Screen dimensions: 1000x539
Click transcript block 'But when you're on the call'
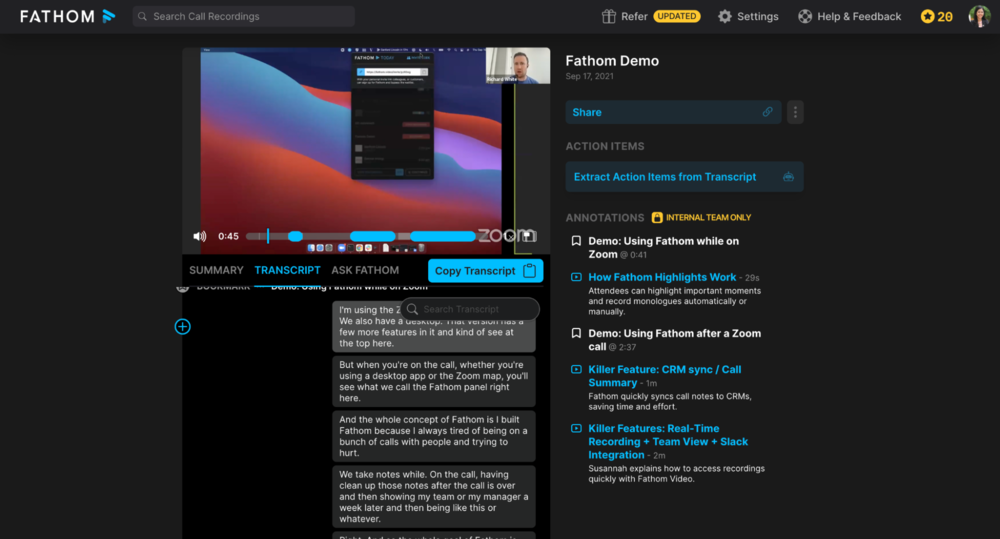click(x=434, y=381)
